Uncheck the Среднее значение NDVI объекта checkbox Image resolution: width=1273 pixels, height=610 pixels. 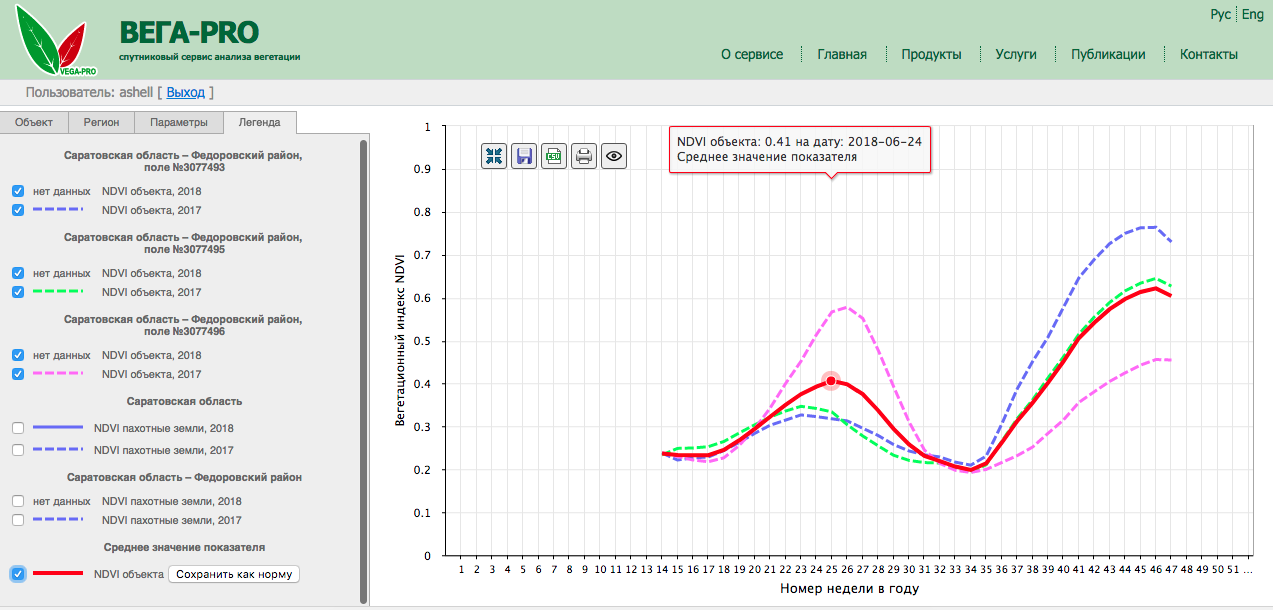(x=18, y=574)
